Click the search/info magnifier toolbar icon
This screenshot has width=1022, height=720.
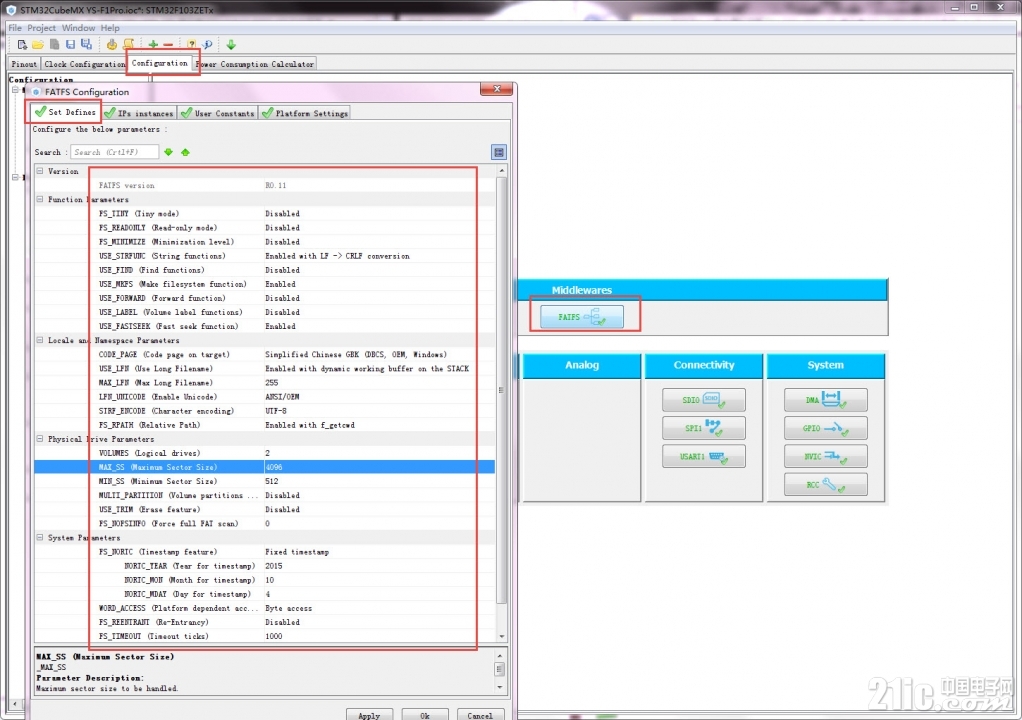click(207, 44)
